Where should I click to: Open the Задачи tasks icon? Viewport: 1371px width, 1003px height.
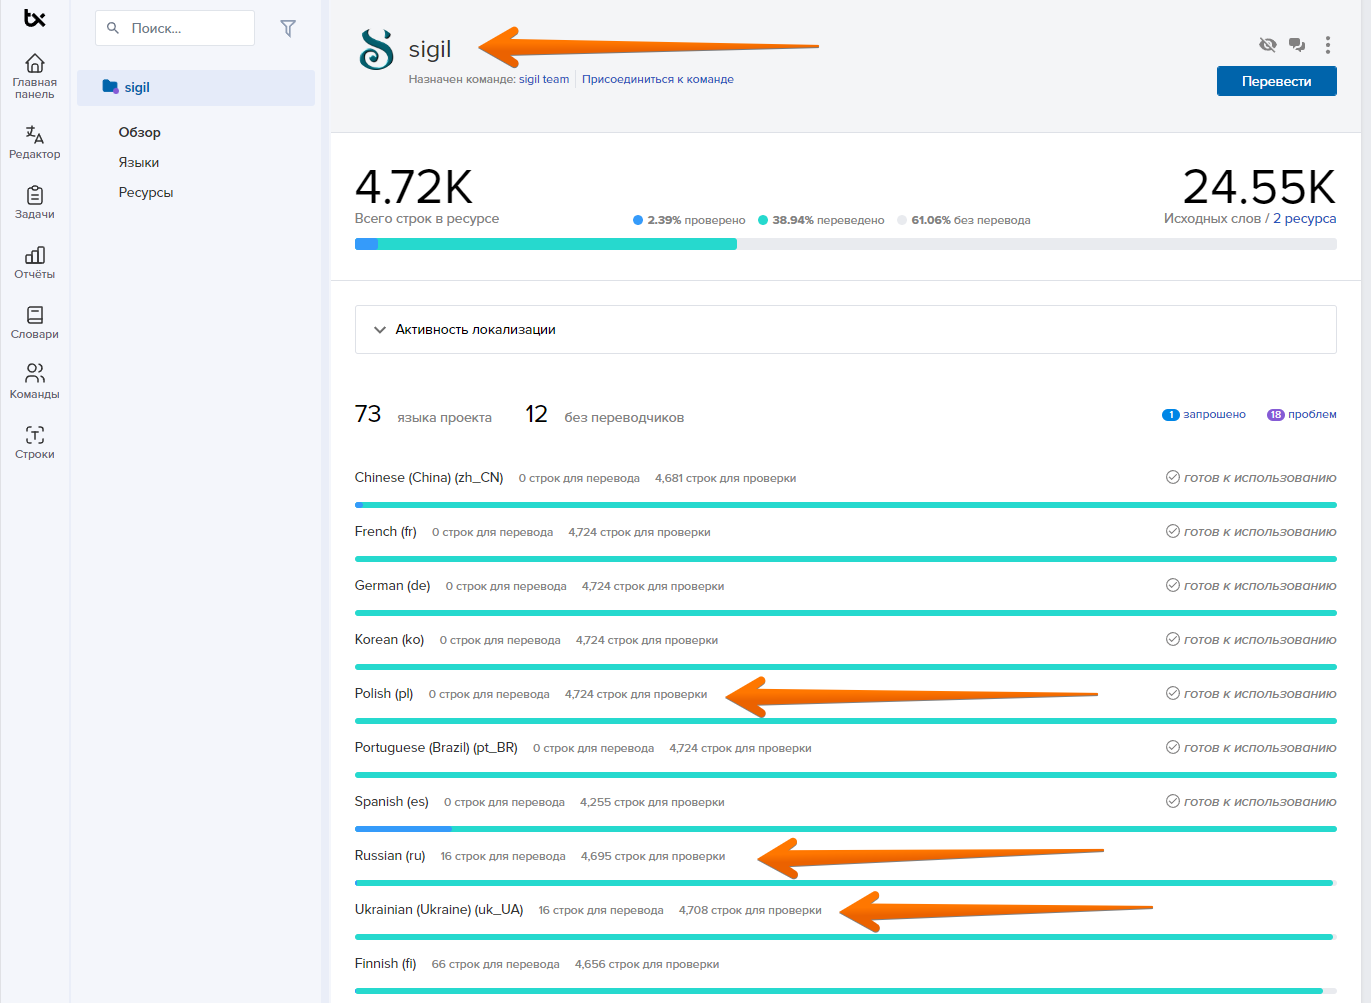pyautogui.click(x=34, y=195)
